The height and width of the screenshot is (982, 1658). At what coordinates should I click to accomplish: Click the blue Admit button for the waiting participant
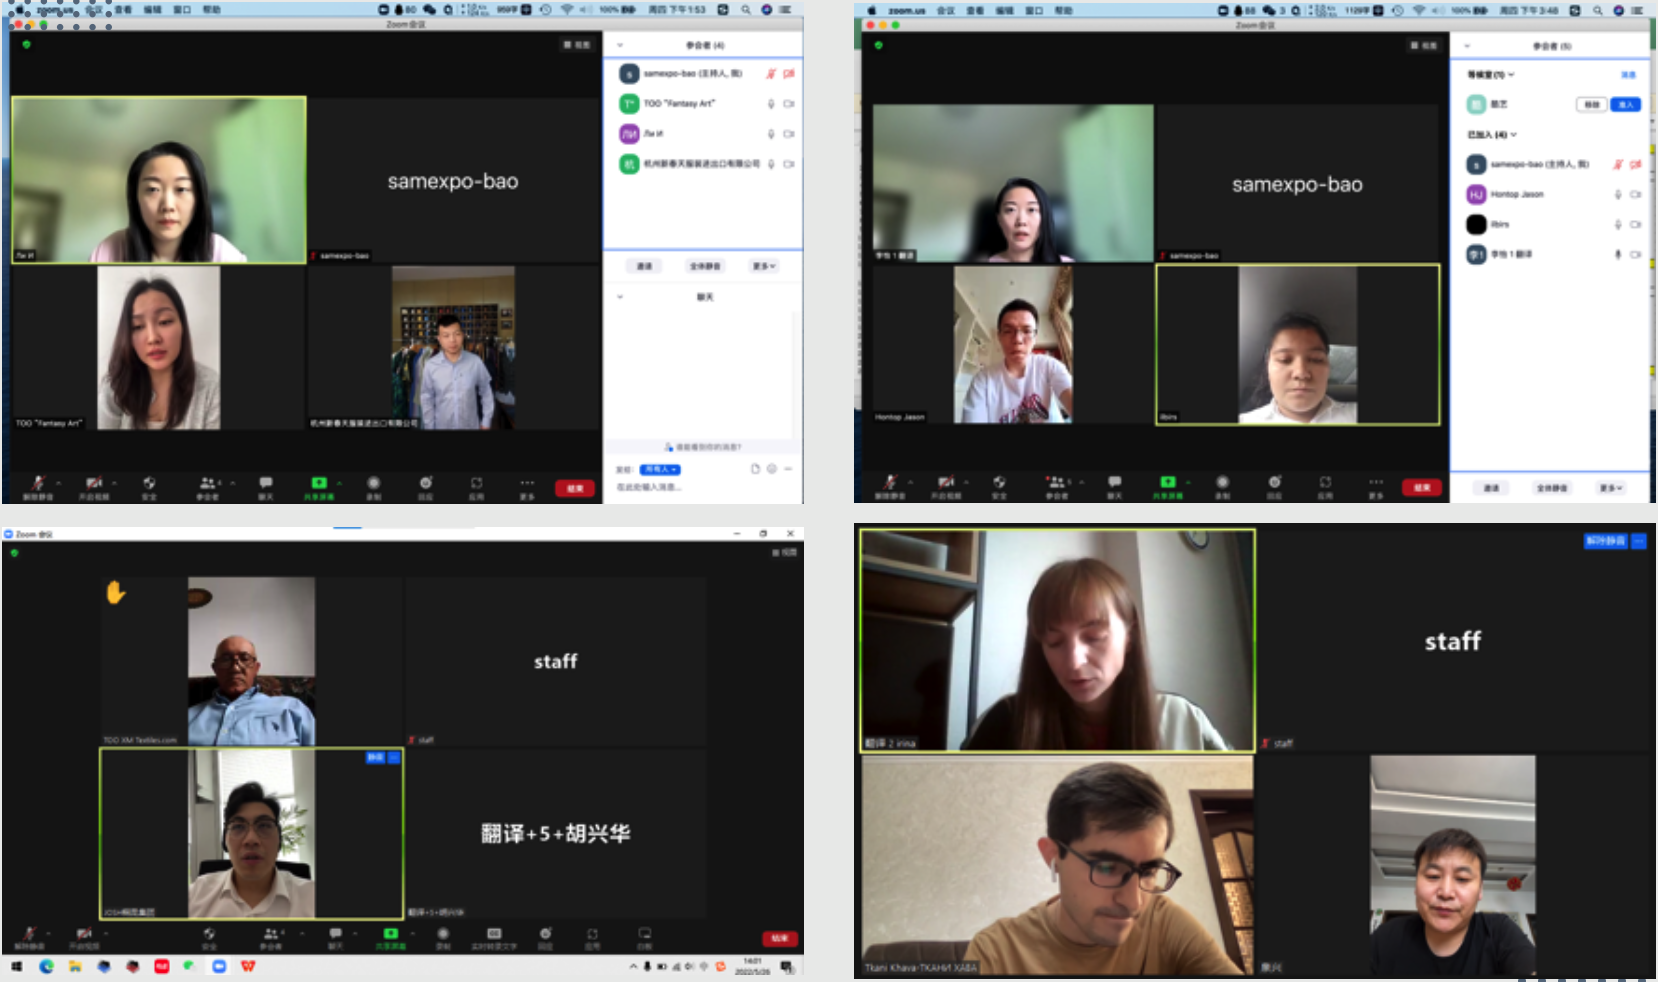(1625, 105)
